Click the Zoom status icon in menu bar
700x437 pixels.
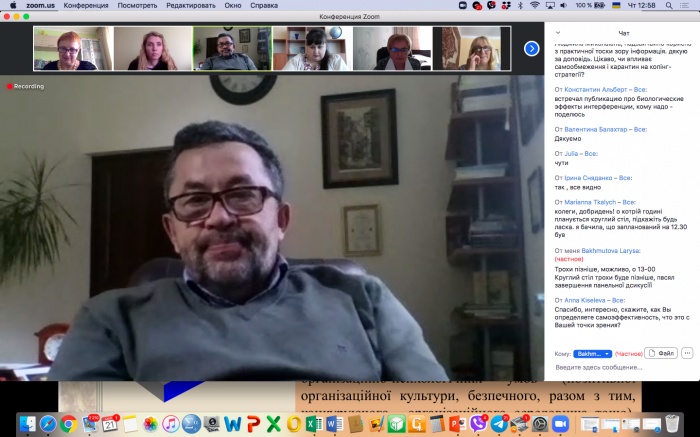click(x=462, y=5)
